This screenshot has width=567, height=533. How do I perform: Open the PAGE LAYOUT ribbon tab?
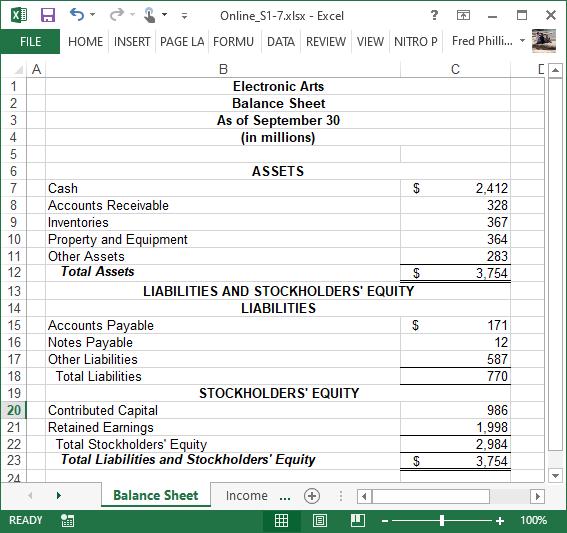click(x=182, y=42)
